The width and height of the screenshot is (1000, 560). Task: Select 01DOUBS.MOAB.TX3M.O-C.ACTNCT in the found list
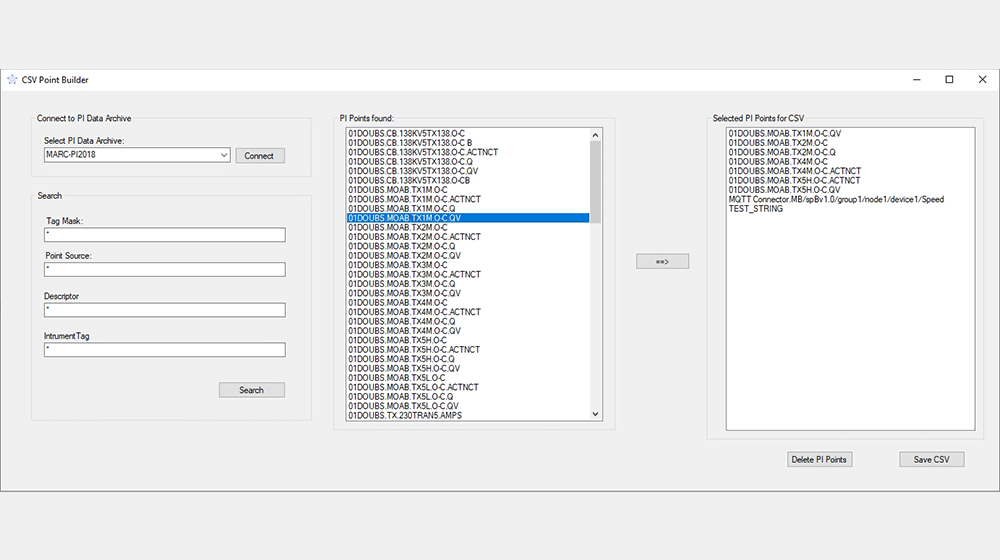(468, 274)
